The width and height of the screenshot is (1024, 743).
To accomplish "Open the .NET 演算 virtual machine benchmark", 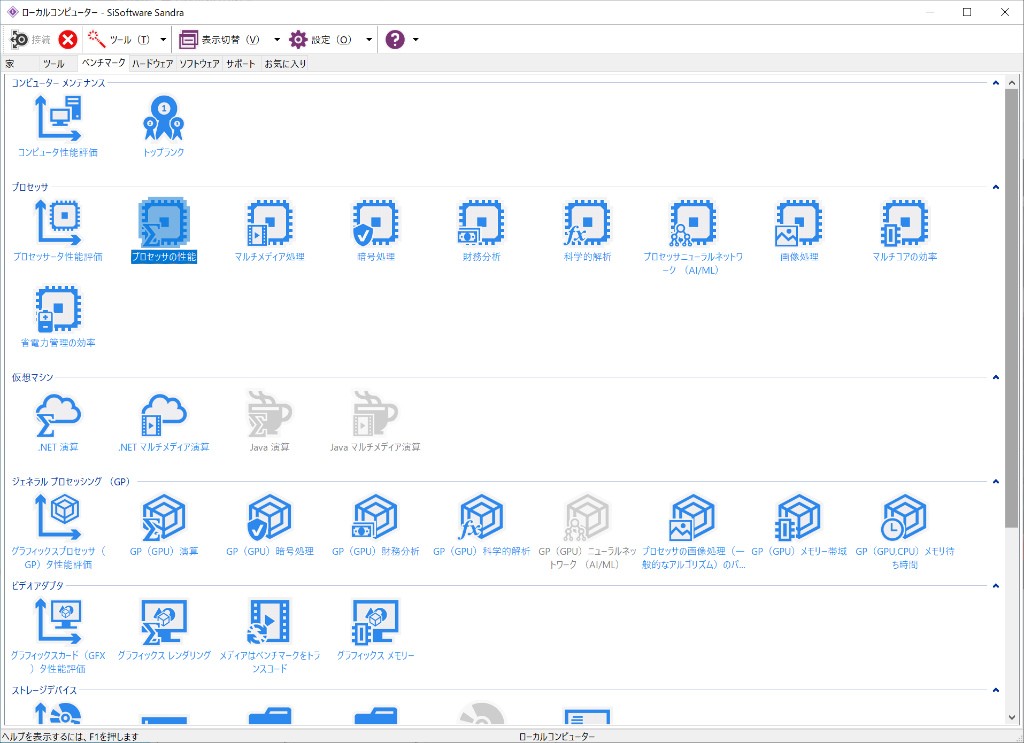I will (x=58, y=413).
